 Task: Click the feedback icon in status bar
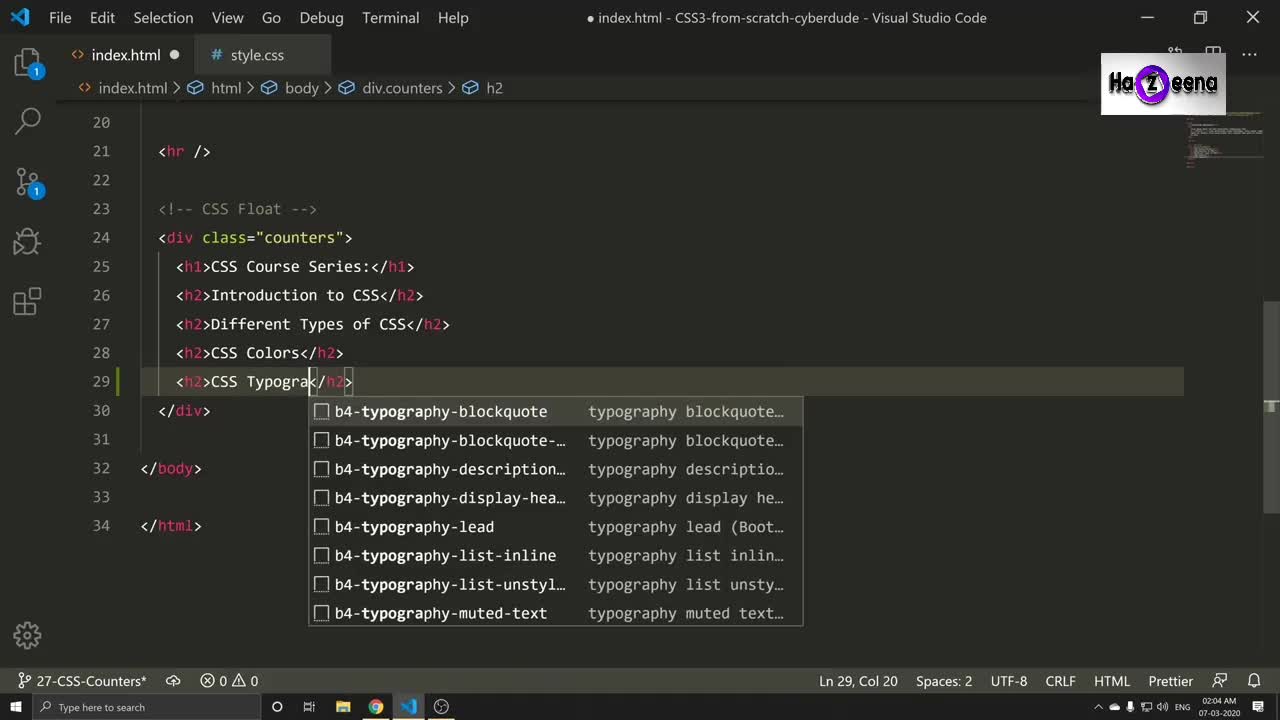click(1219, 681)
